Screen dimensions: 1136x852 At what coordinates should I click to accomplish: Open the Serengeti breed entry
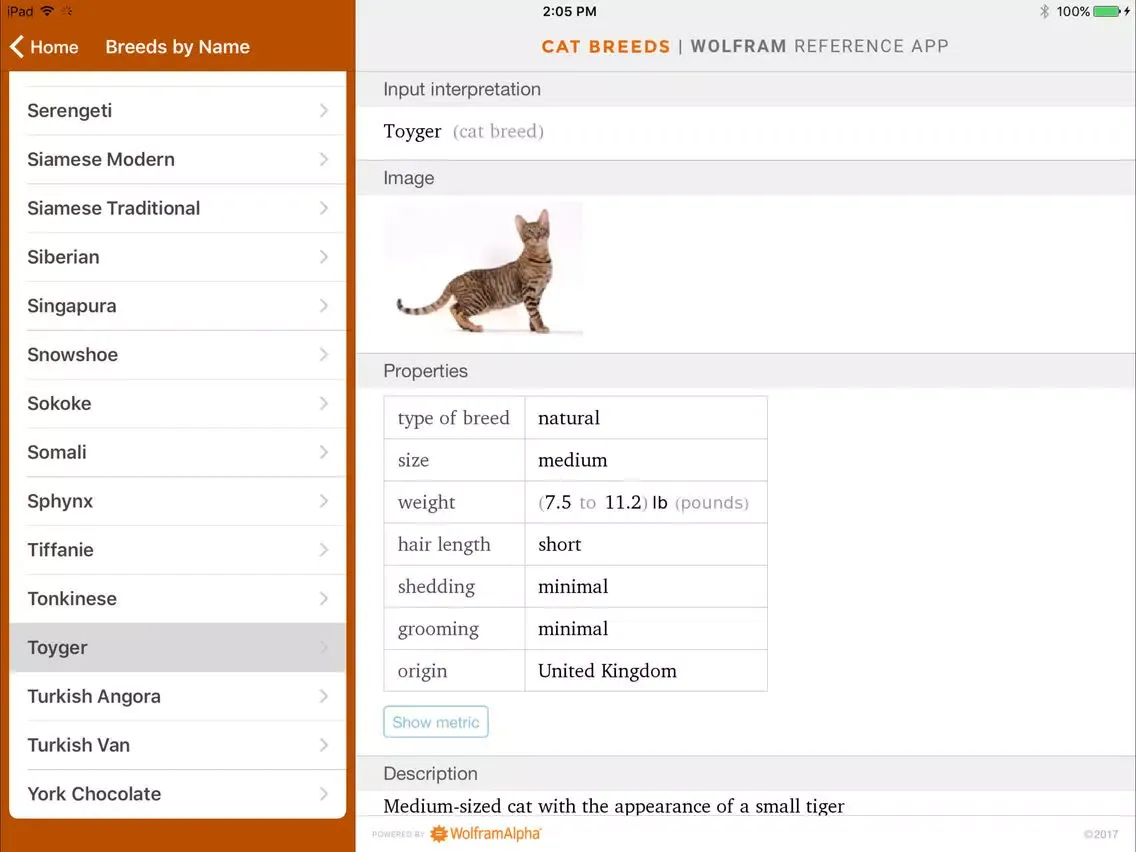[x=178, y=111]
